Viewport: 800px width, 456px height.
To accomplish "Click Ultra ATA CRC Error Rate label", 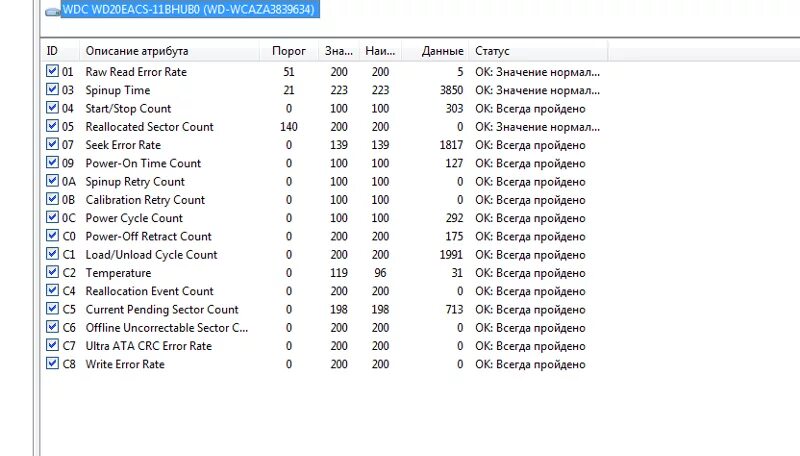I will pyautogui.click(x=148, y=346).
